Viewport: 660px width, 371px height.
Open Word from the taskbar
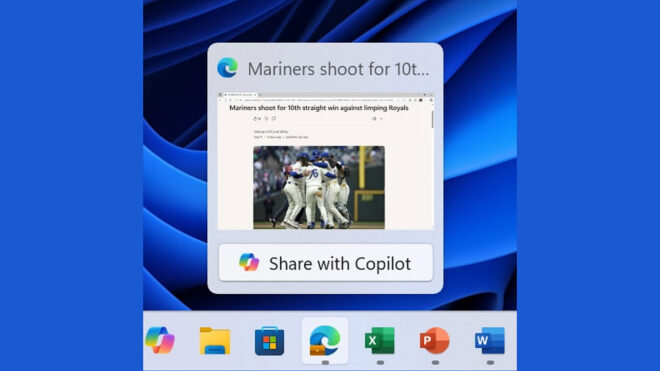click(x=490, y=341)
